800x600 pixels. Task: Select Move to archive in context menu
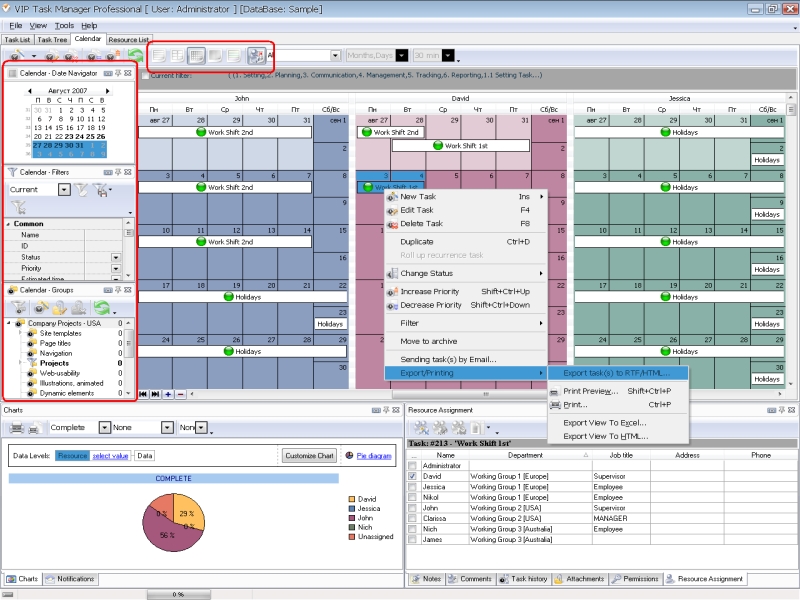coord(429,341)
